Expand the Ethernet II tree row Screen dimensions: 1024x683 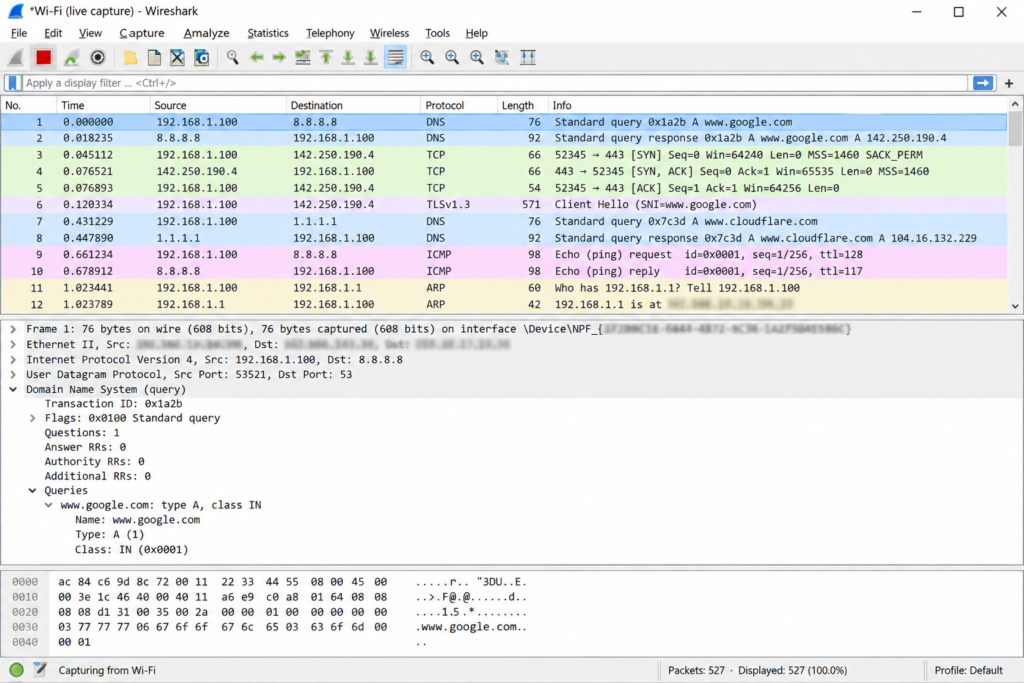click(x=13, y=344)
